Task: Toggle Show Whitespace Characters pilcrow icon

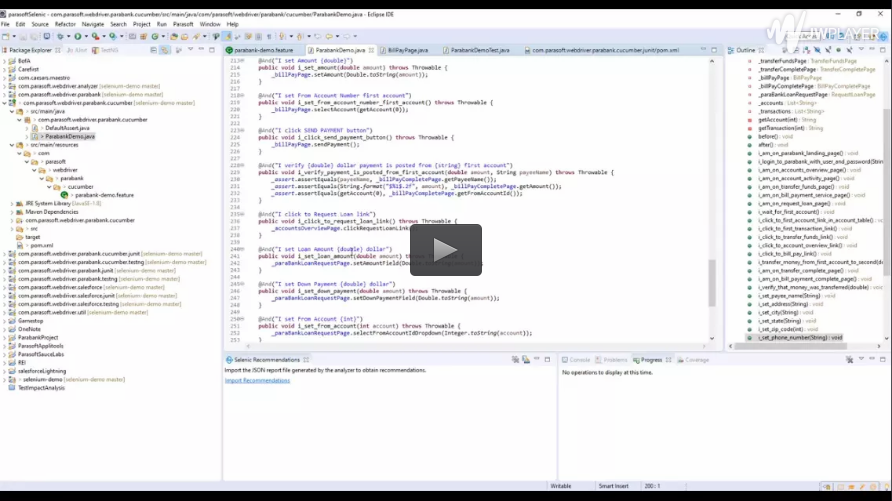Action: tap(269, 36)
